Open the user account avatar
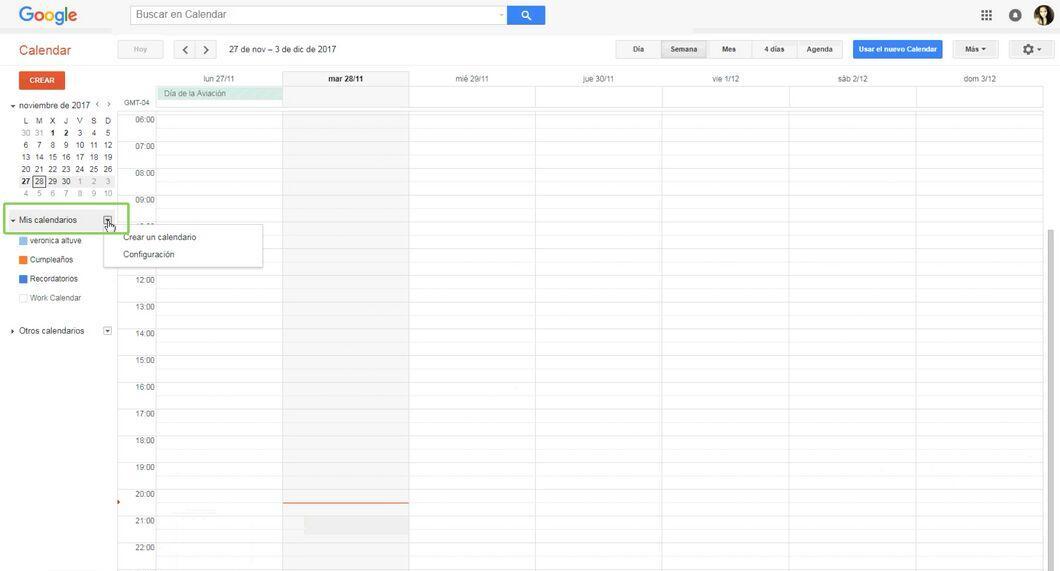Viewport: 1060px width, 571px height. click(1044, 15)
